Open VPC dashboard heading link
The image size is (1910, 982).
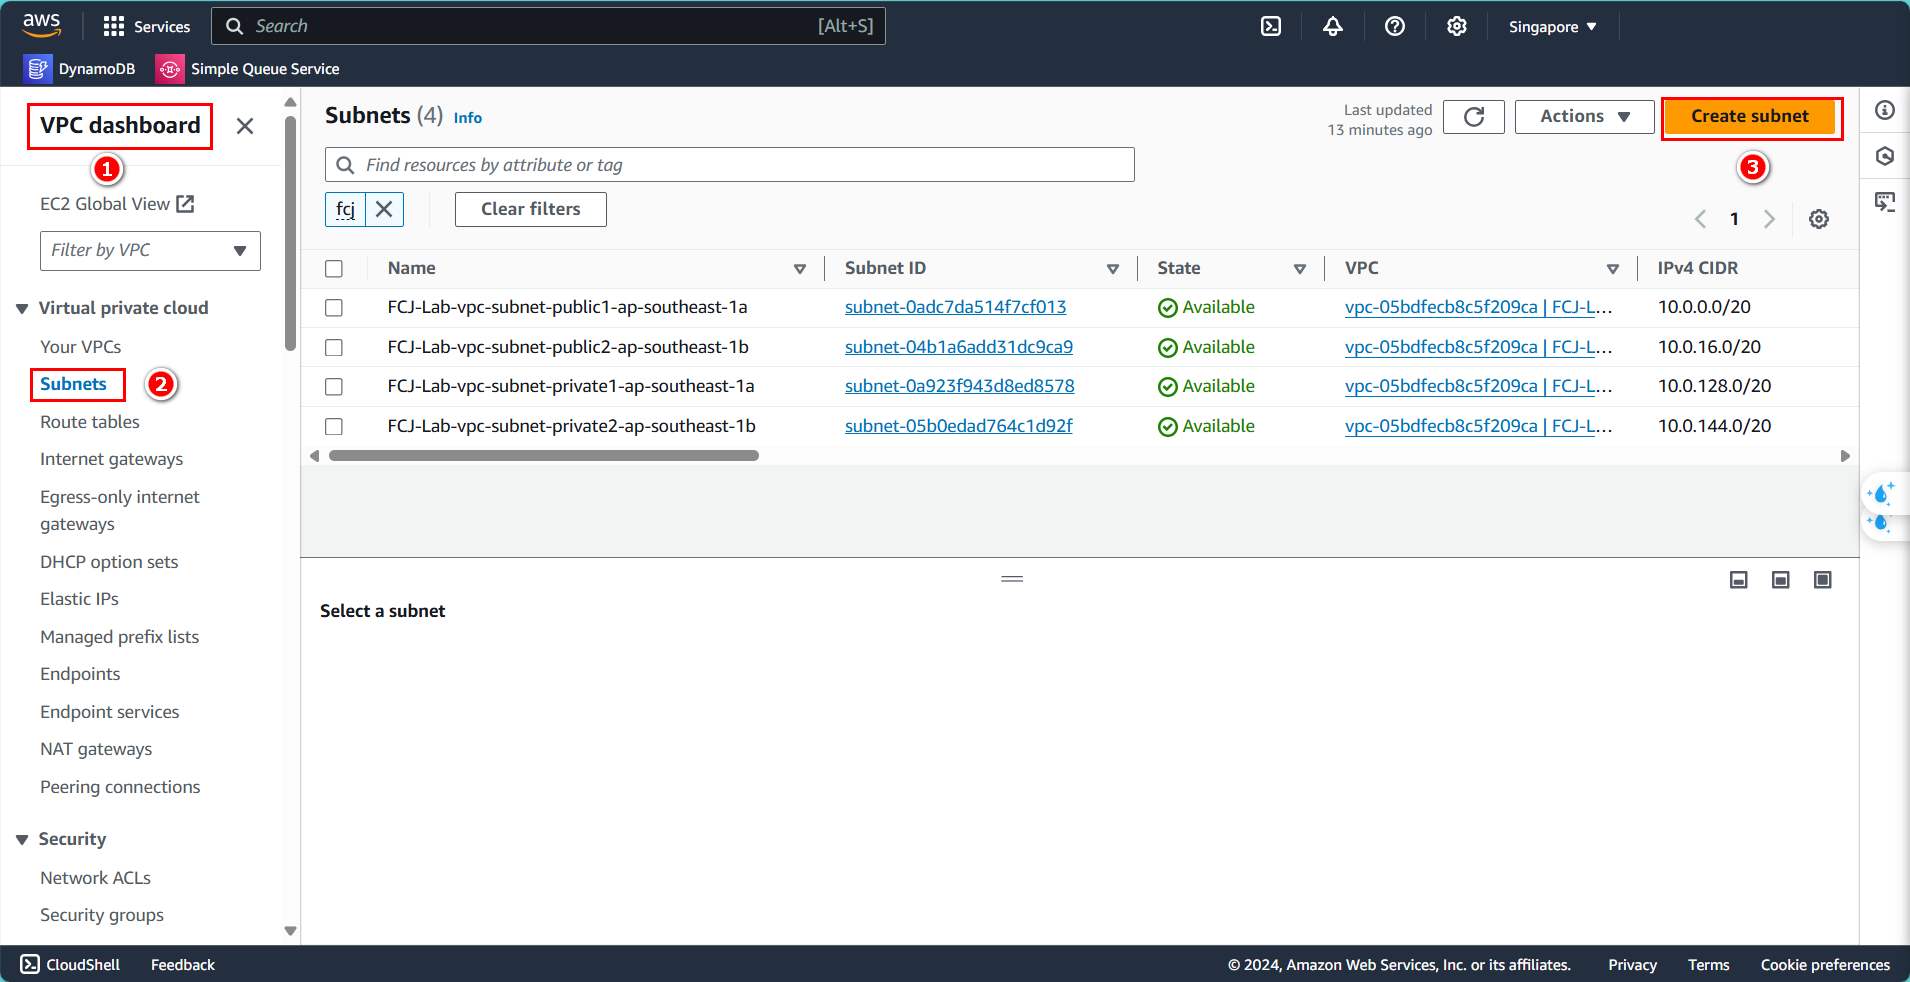click(x=120, y=126)
